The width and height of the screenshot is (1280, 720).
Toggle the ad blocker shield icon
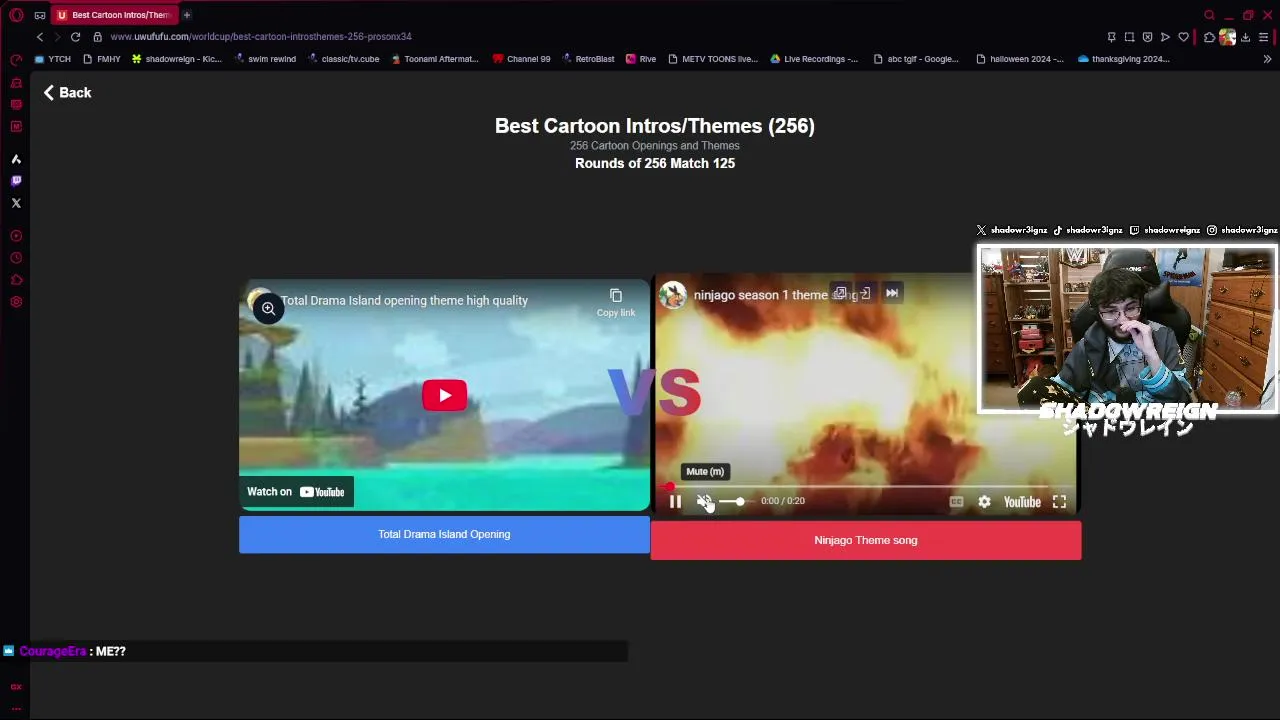[x=1147, y=37]
